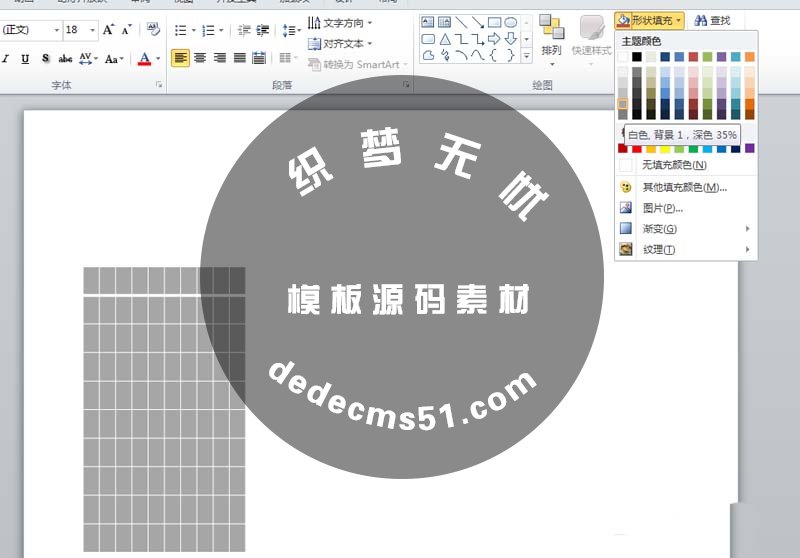The width and height of the screenshot is (800, 558).
Task: Toggle align text left
Action: tap(180, 58)
